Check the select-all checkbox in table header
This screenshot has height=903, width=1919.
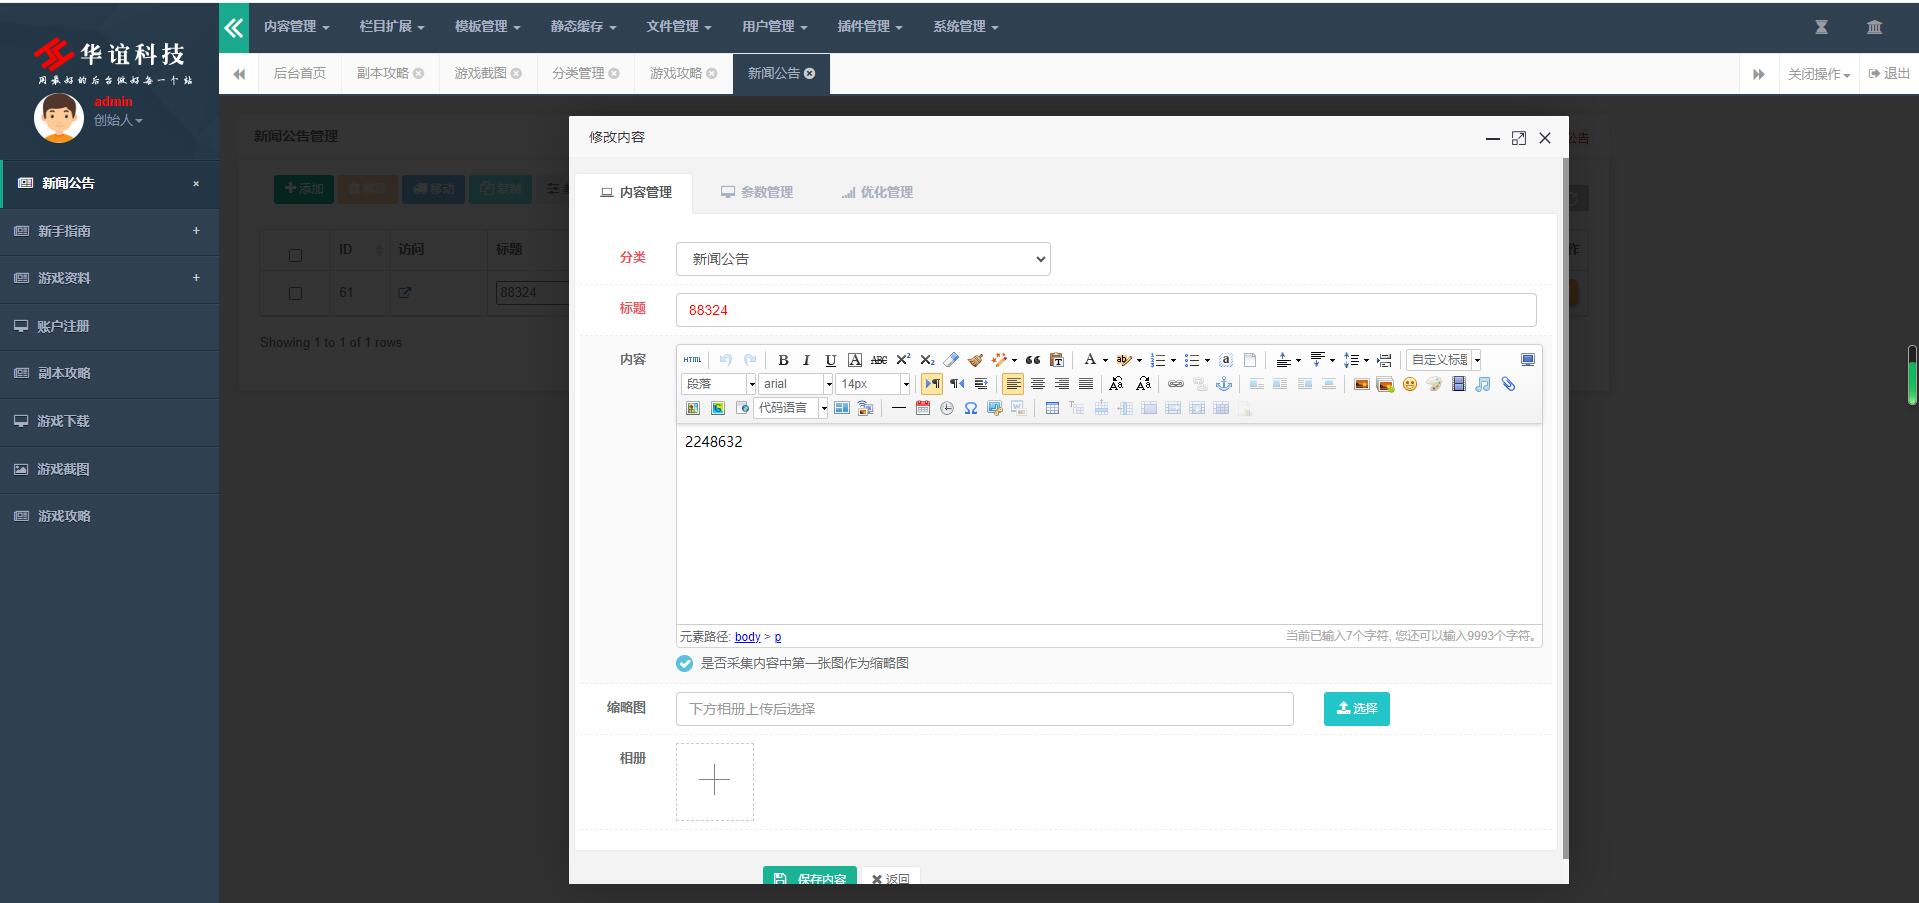(x=295, y=255)
